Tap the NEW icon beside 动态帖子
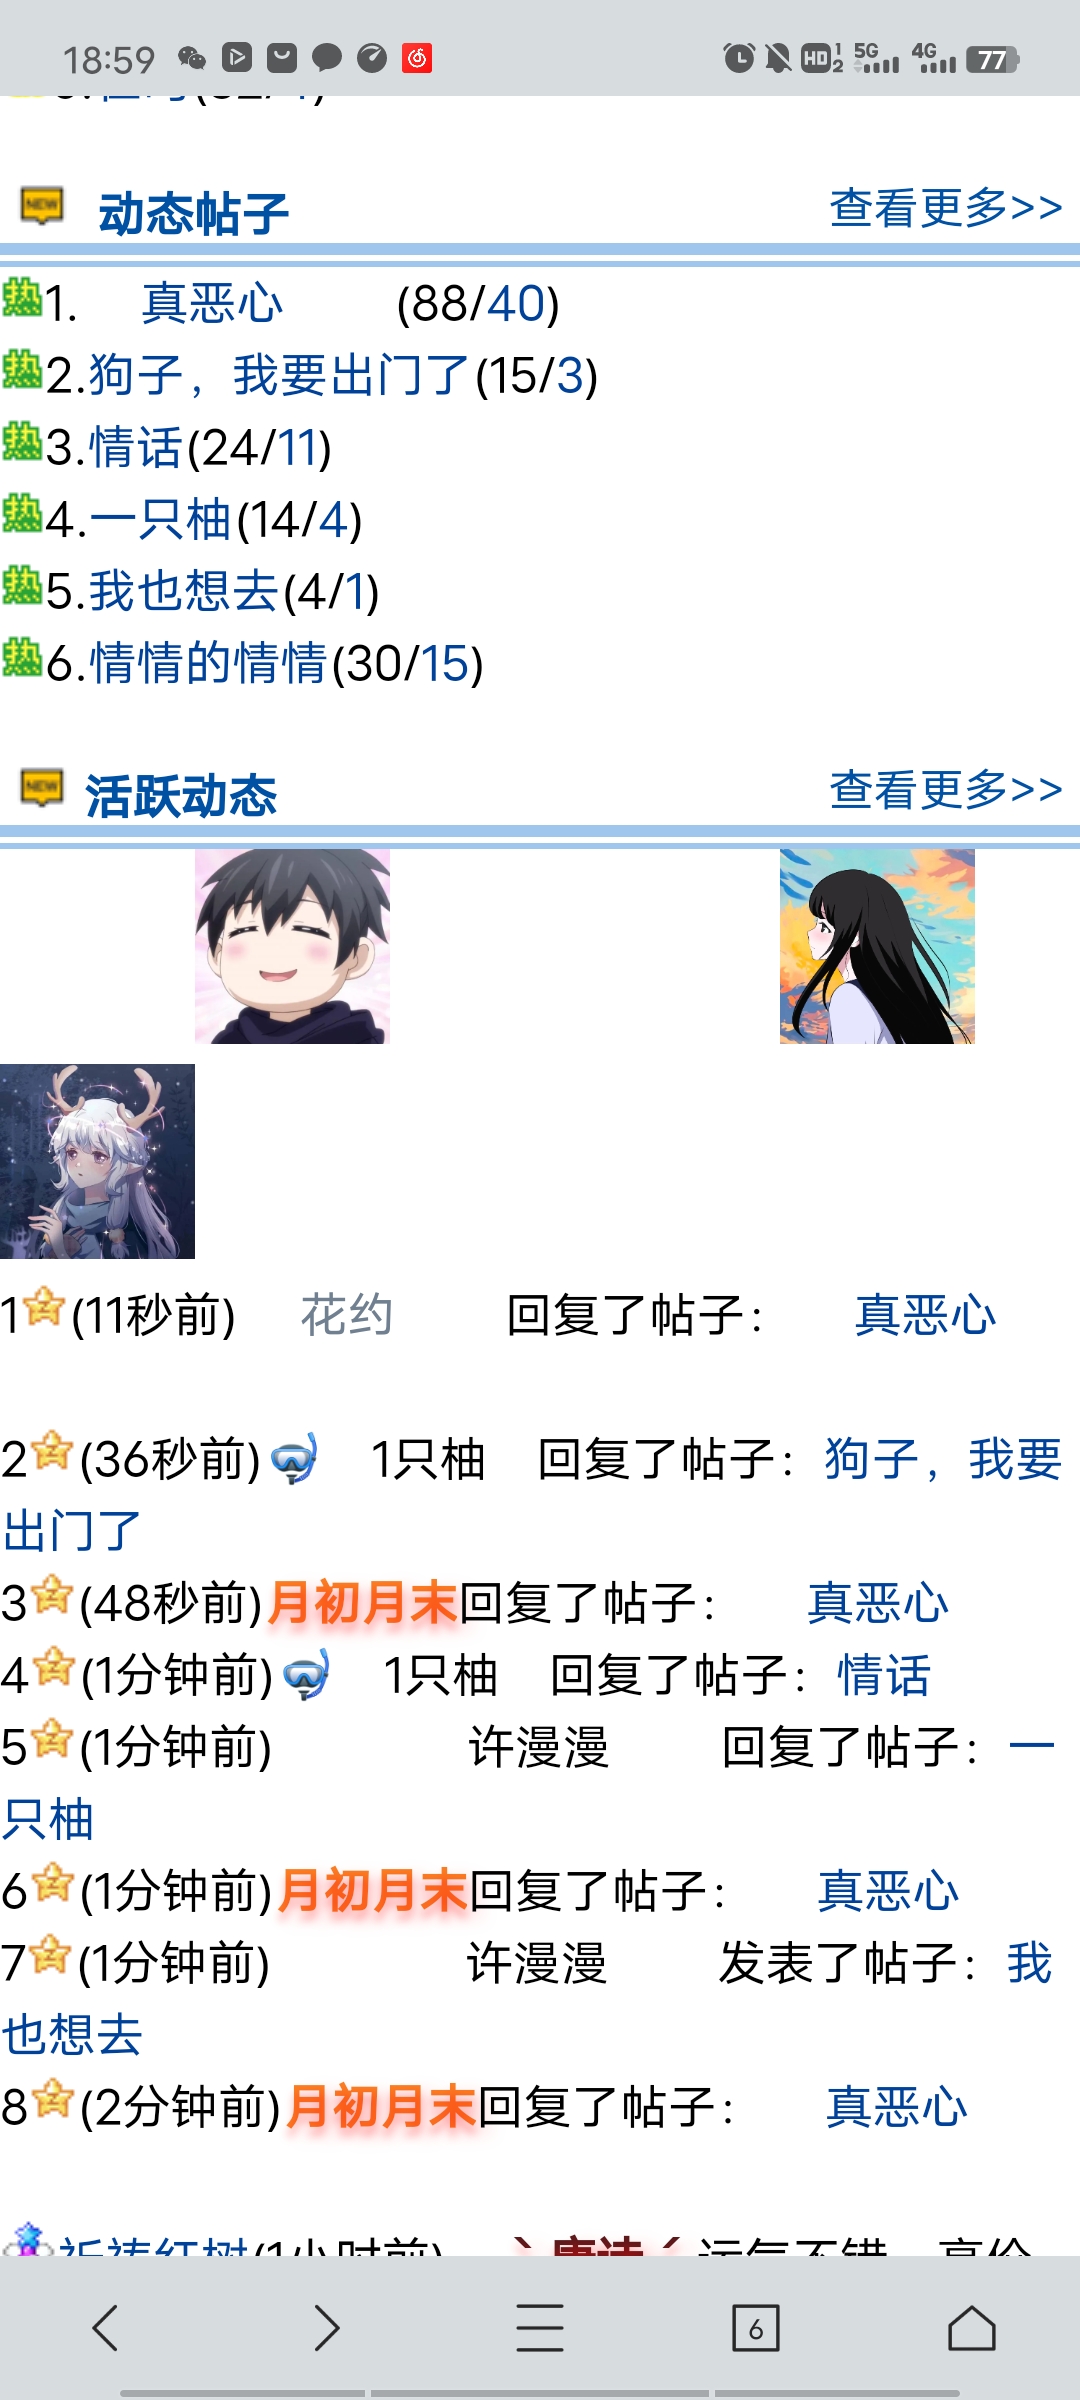Image resolution: width=1080 pixels, height=2400 pixels. point(42,207)
